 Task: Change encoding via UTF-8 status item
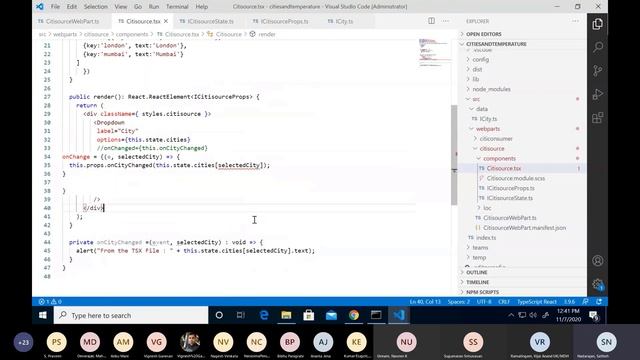(x=484, y=302)
